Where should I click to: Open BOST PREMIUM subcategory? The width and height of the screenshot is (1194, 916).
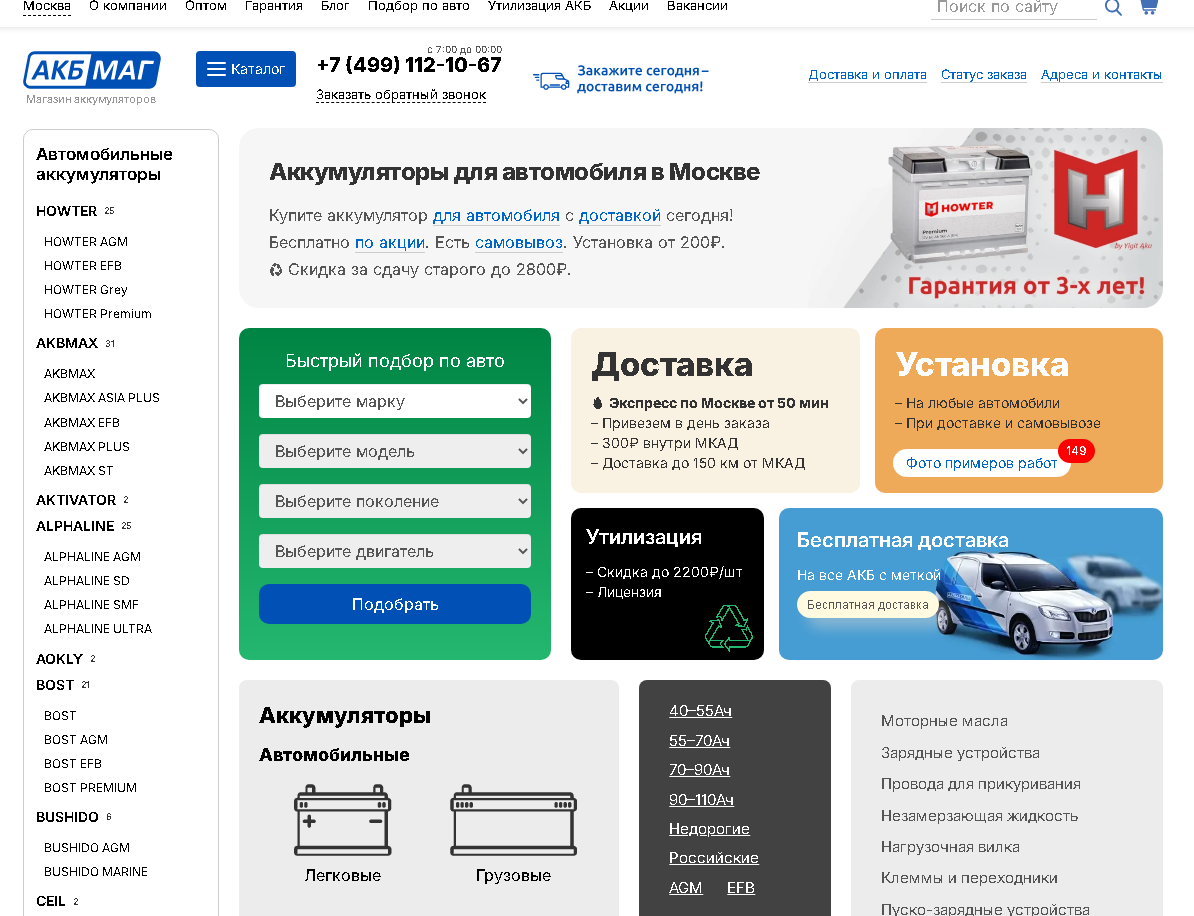pos(91,788)
